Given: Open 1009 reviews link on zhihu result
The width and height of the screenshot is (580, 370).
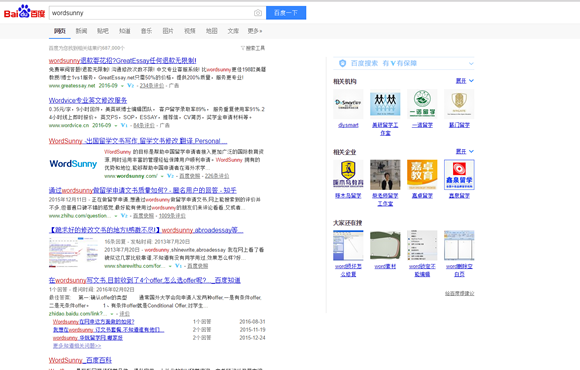Looking at the screenshot, I should tap(172, 216).
